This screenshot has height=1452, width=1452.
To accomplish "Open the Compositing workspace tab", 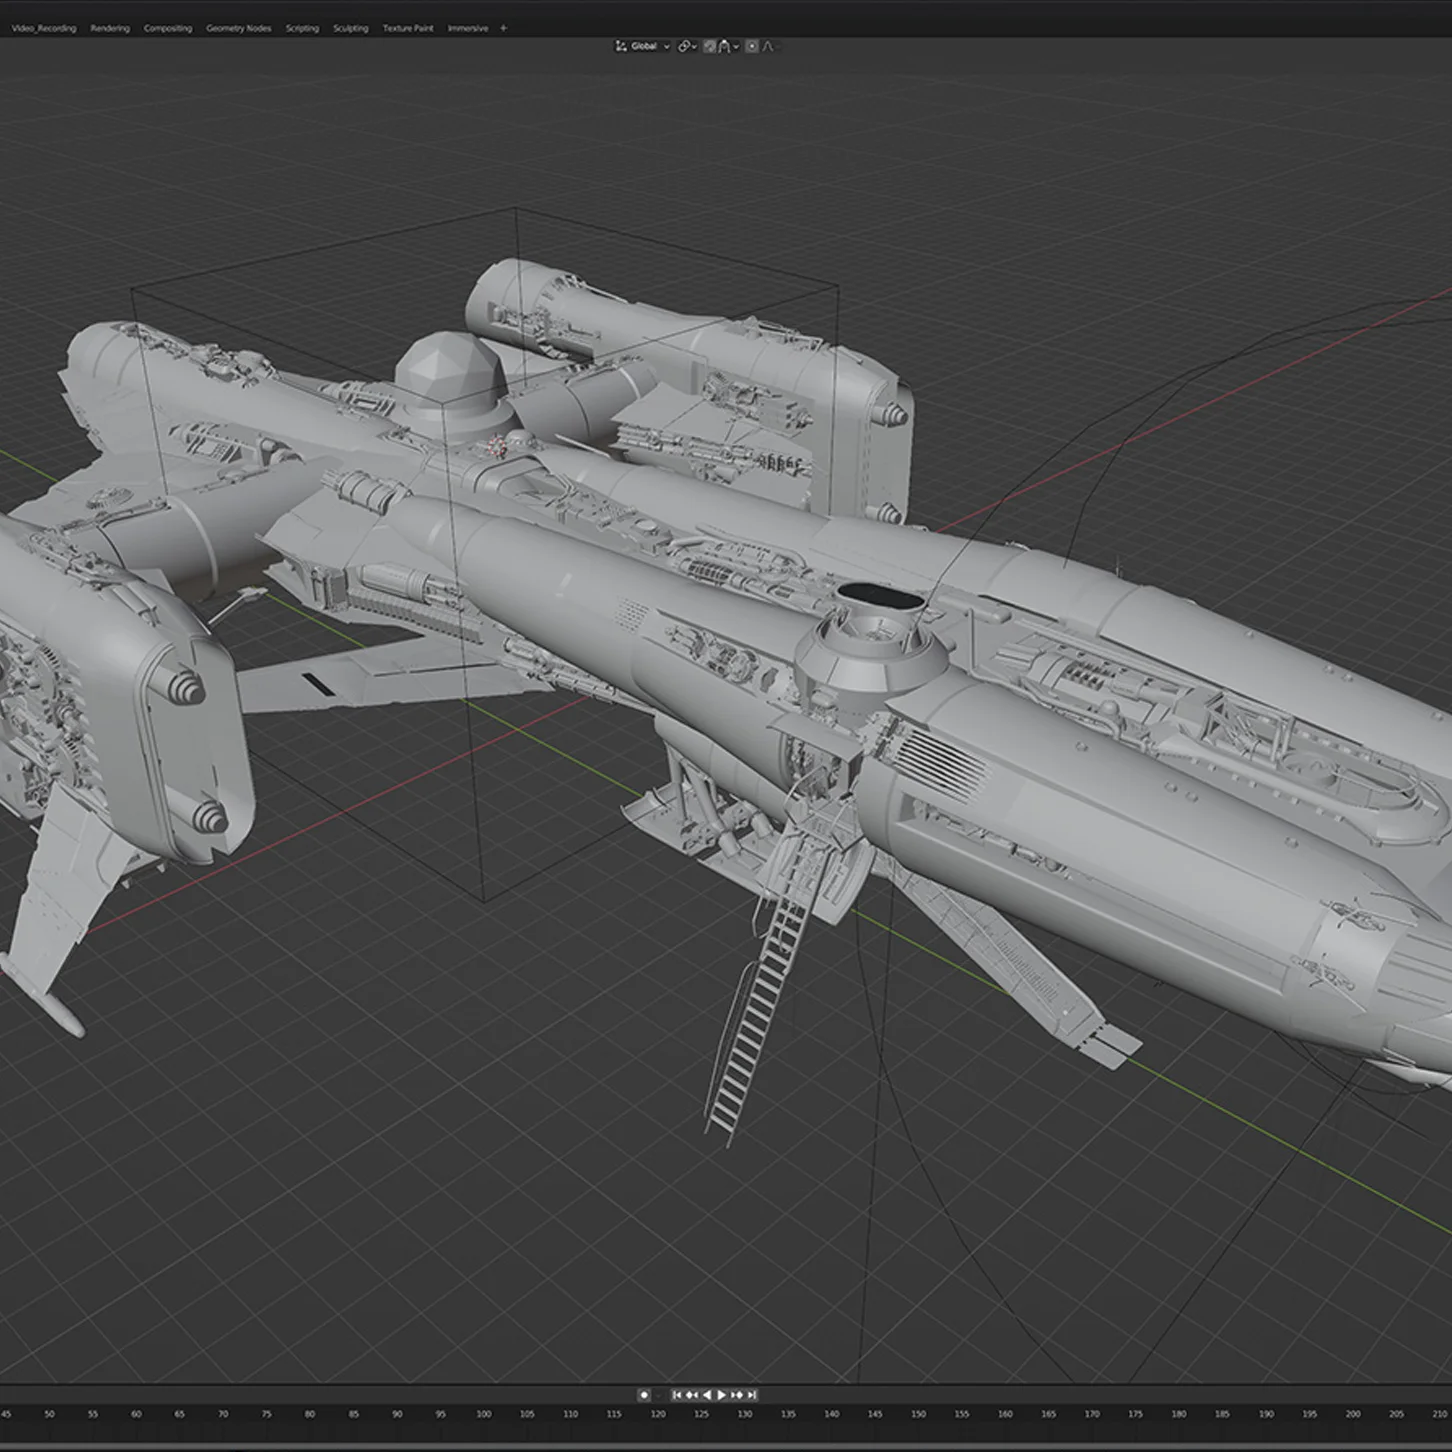I will 168,28.
